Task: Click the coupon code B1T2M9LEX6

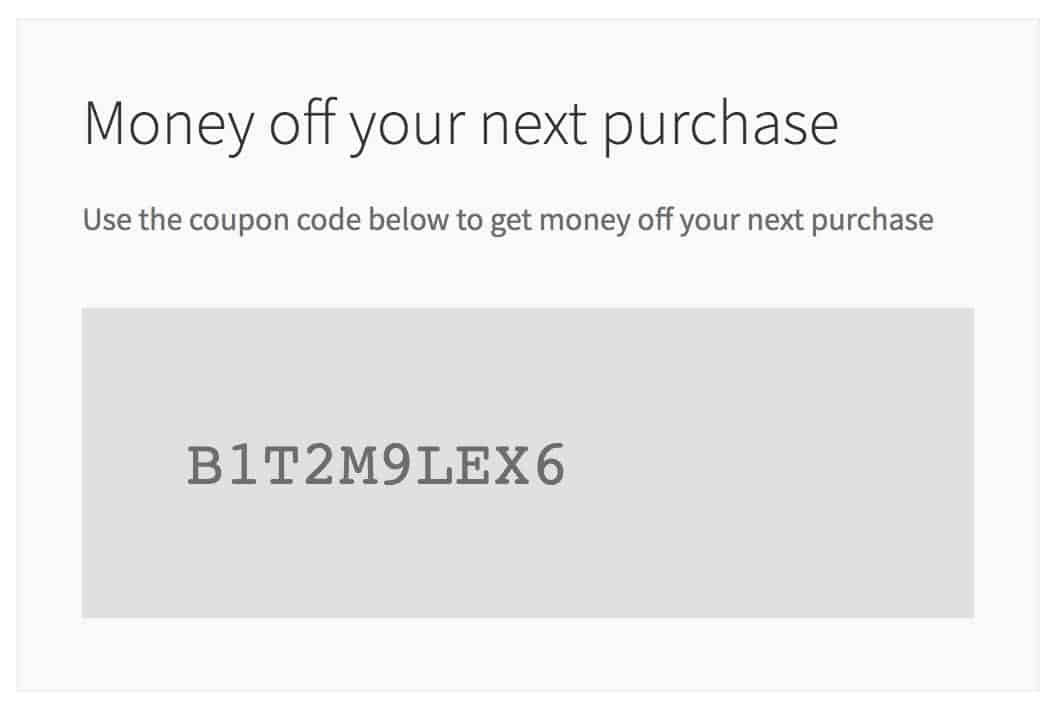Action: tap(376, 465)
